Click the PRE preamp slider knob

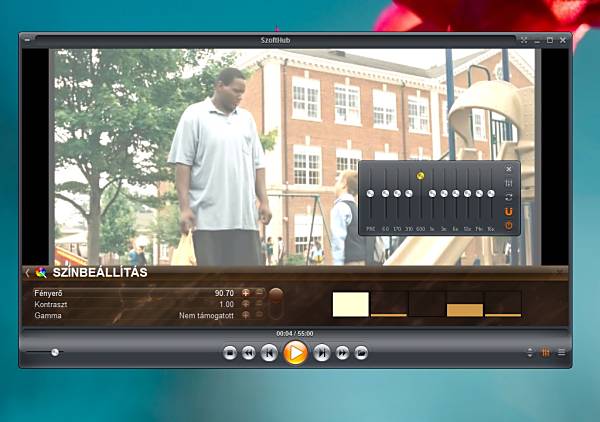[370, 194]
